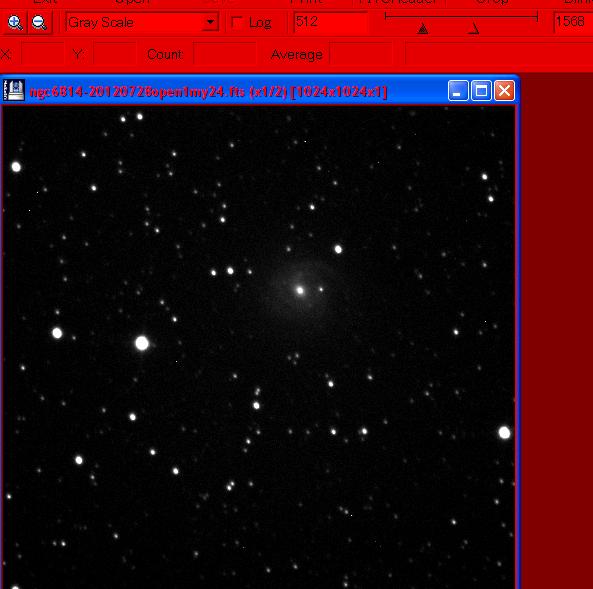Click the zoom in magnifier icon
Image resolution: width=593 pixels, height=589 pixels.
[14, 23]
